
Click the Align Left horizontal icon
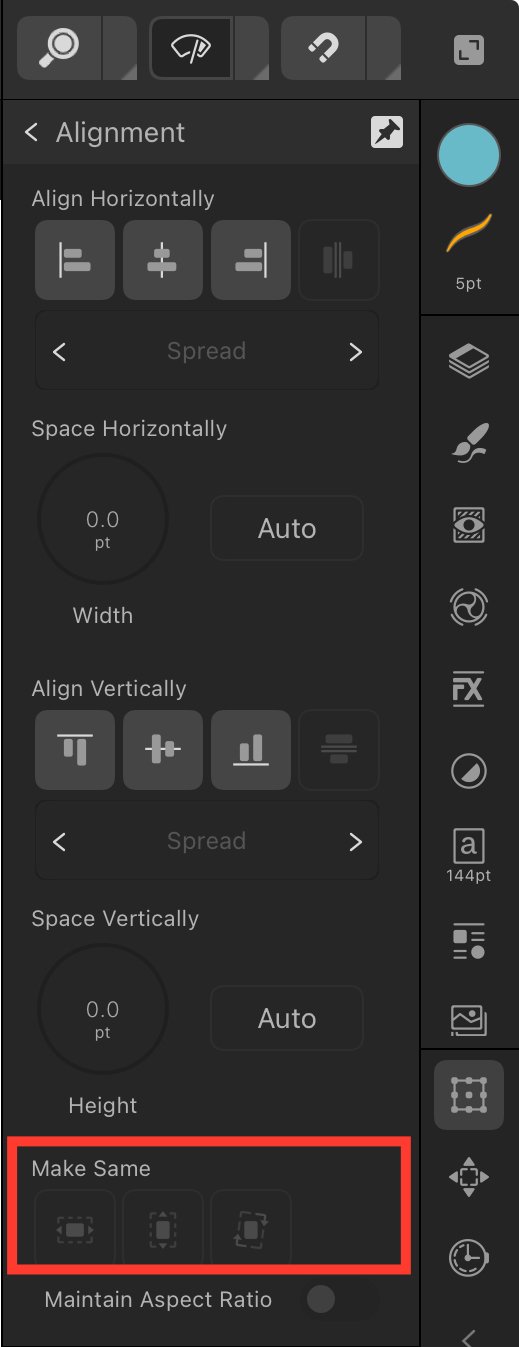click(x=75, y=260)
